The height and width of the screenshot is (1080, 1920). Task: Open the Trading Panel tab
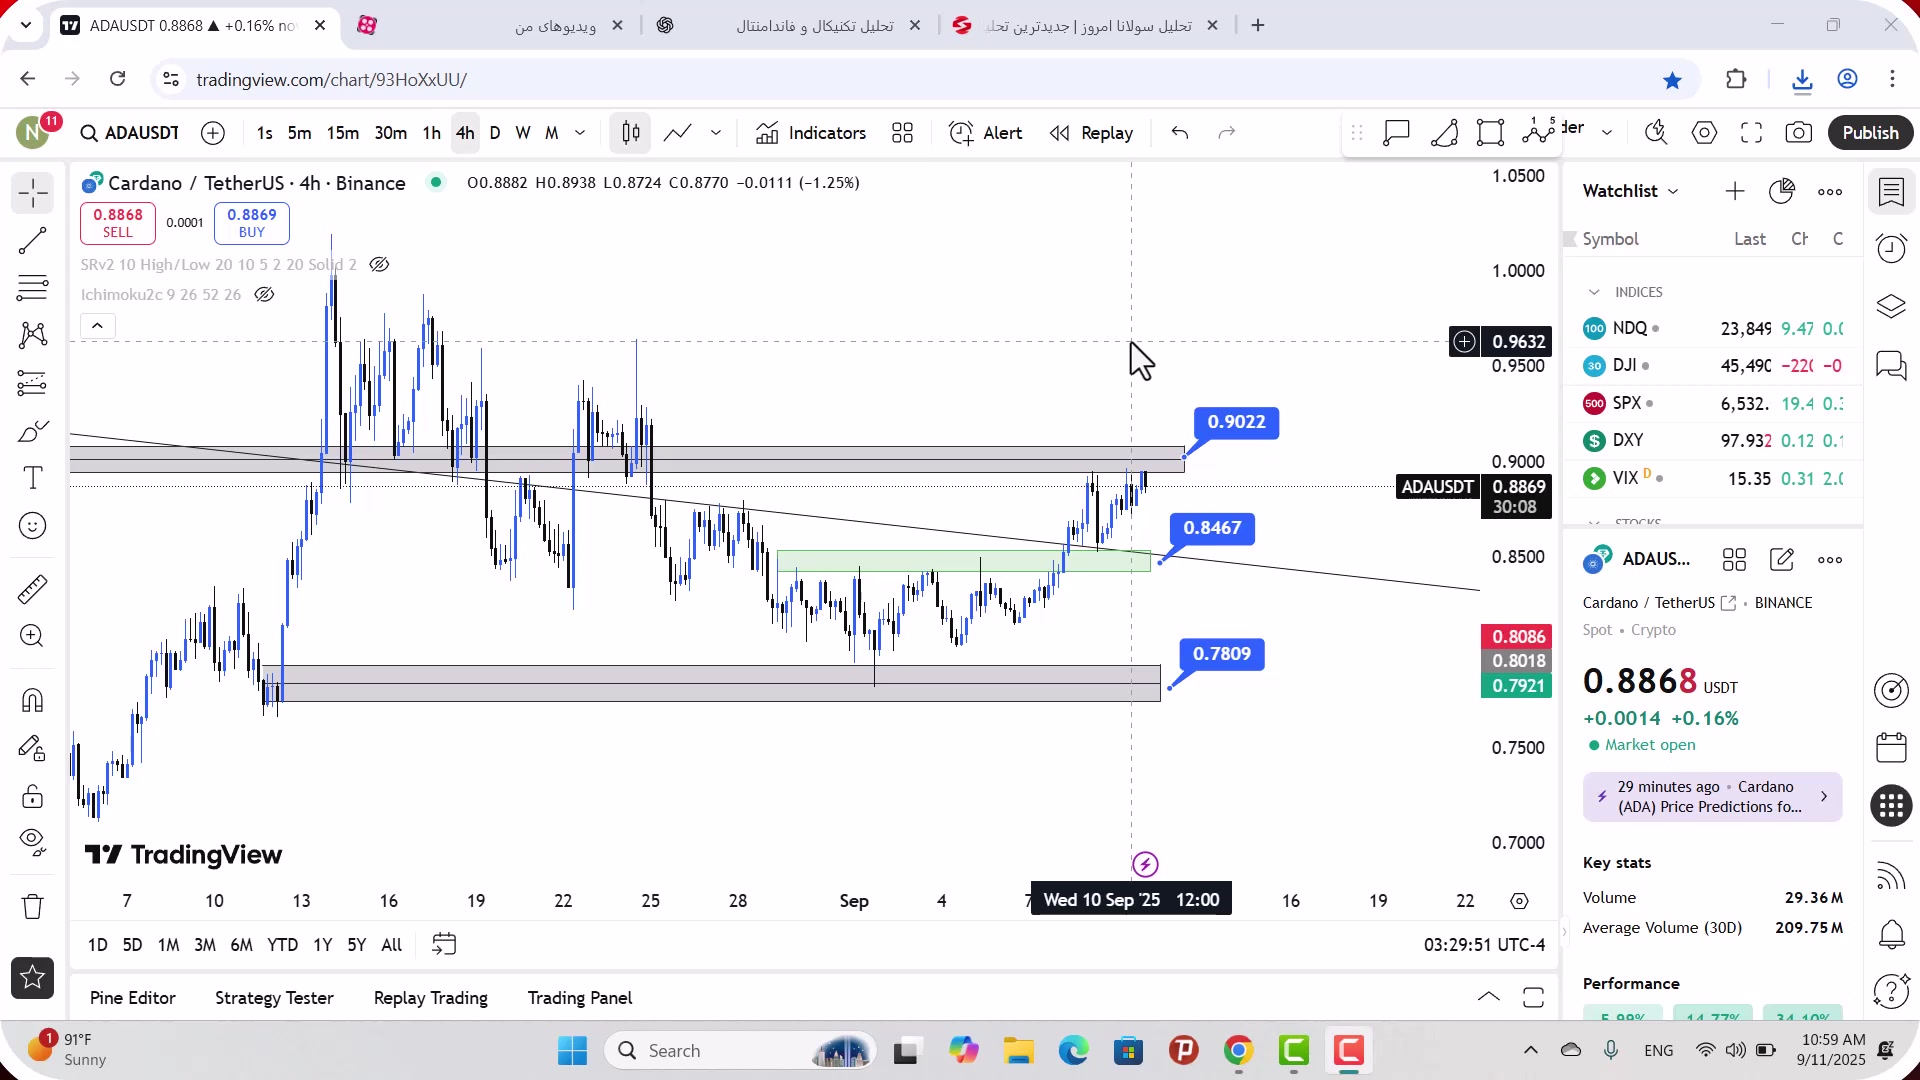coord(580,998)
